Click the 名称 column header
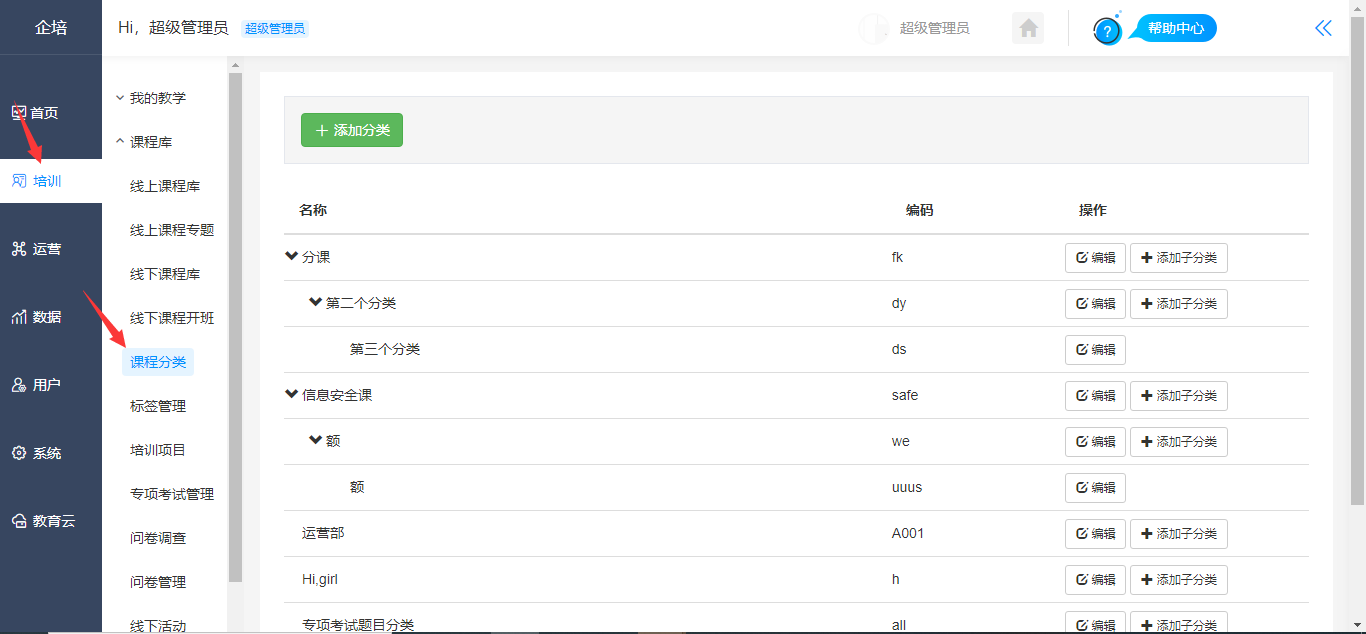1366x634 pixels. tap(313, 210)
